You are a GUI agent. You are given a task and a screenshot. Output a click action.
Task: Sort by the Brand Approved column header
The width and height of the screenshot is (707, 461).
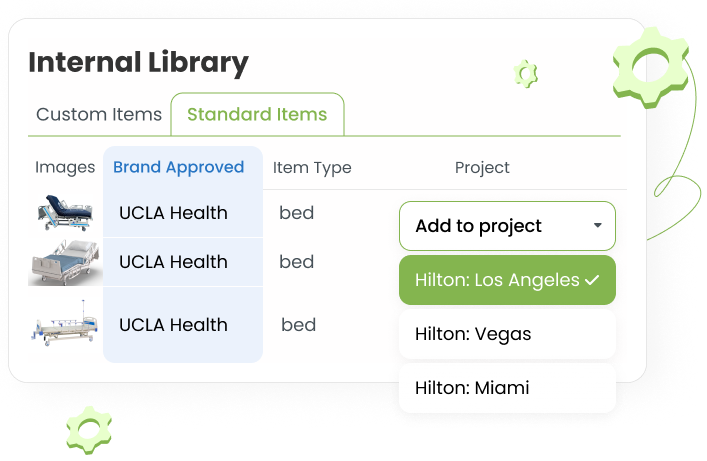[x=179, y=167]
